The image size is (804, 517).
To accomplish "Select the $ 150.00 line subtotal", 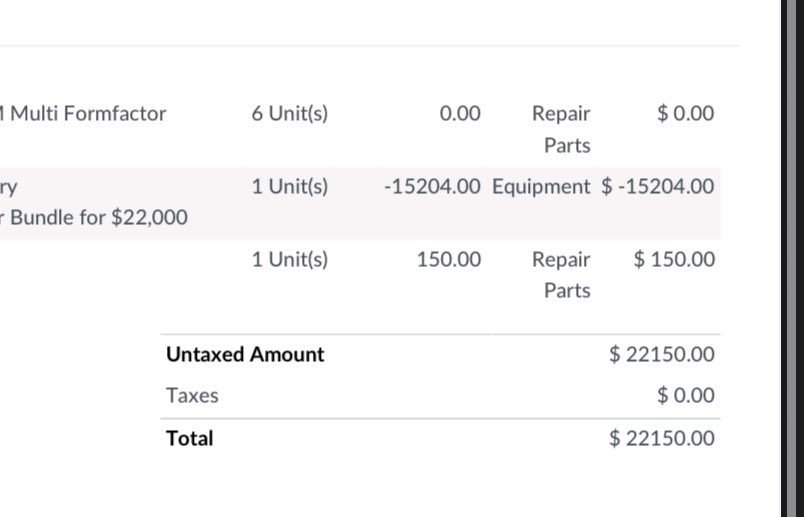I will (674, 260).
